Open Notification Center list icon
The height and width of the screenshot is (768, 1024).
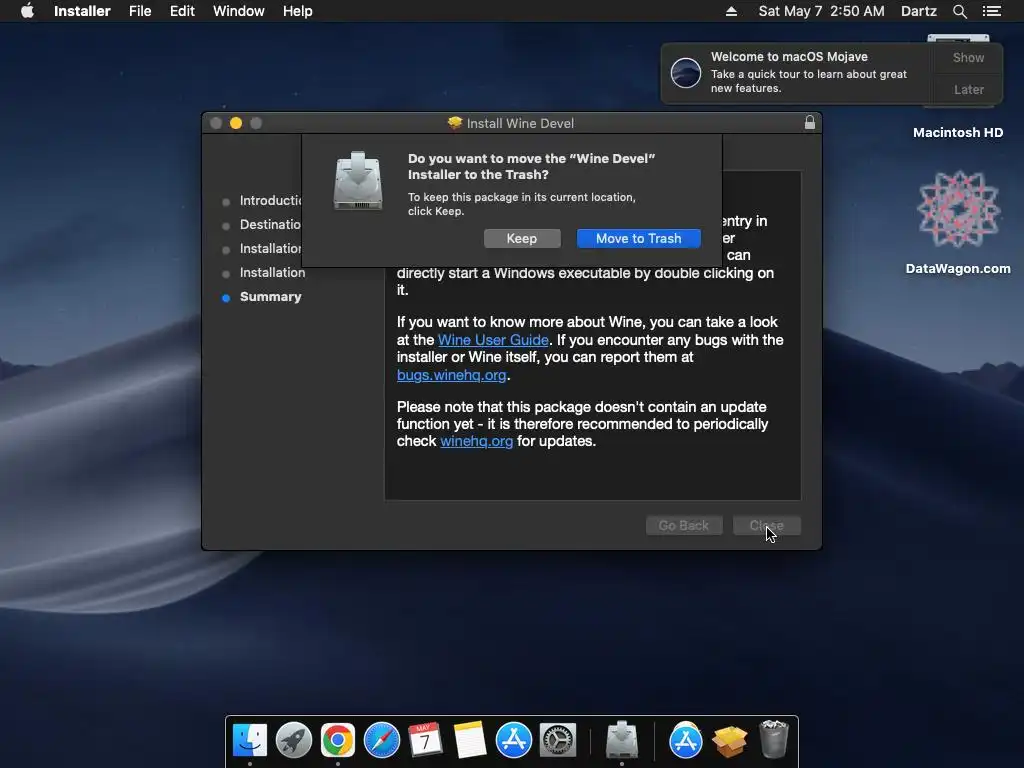(991, 11)
